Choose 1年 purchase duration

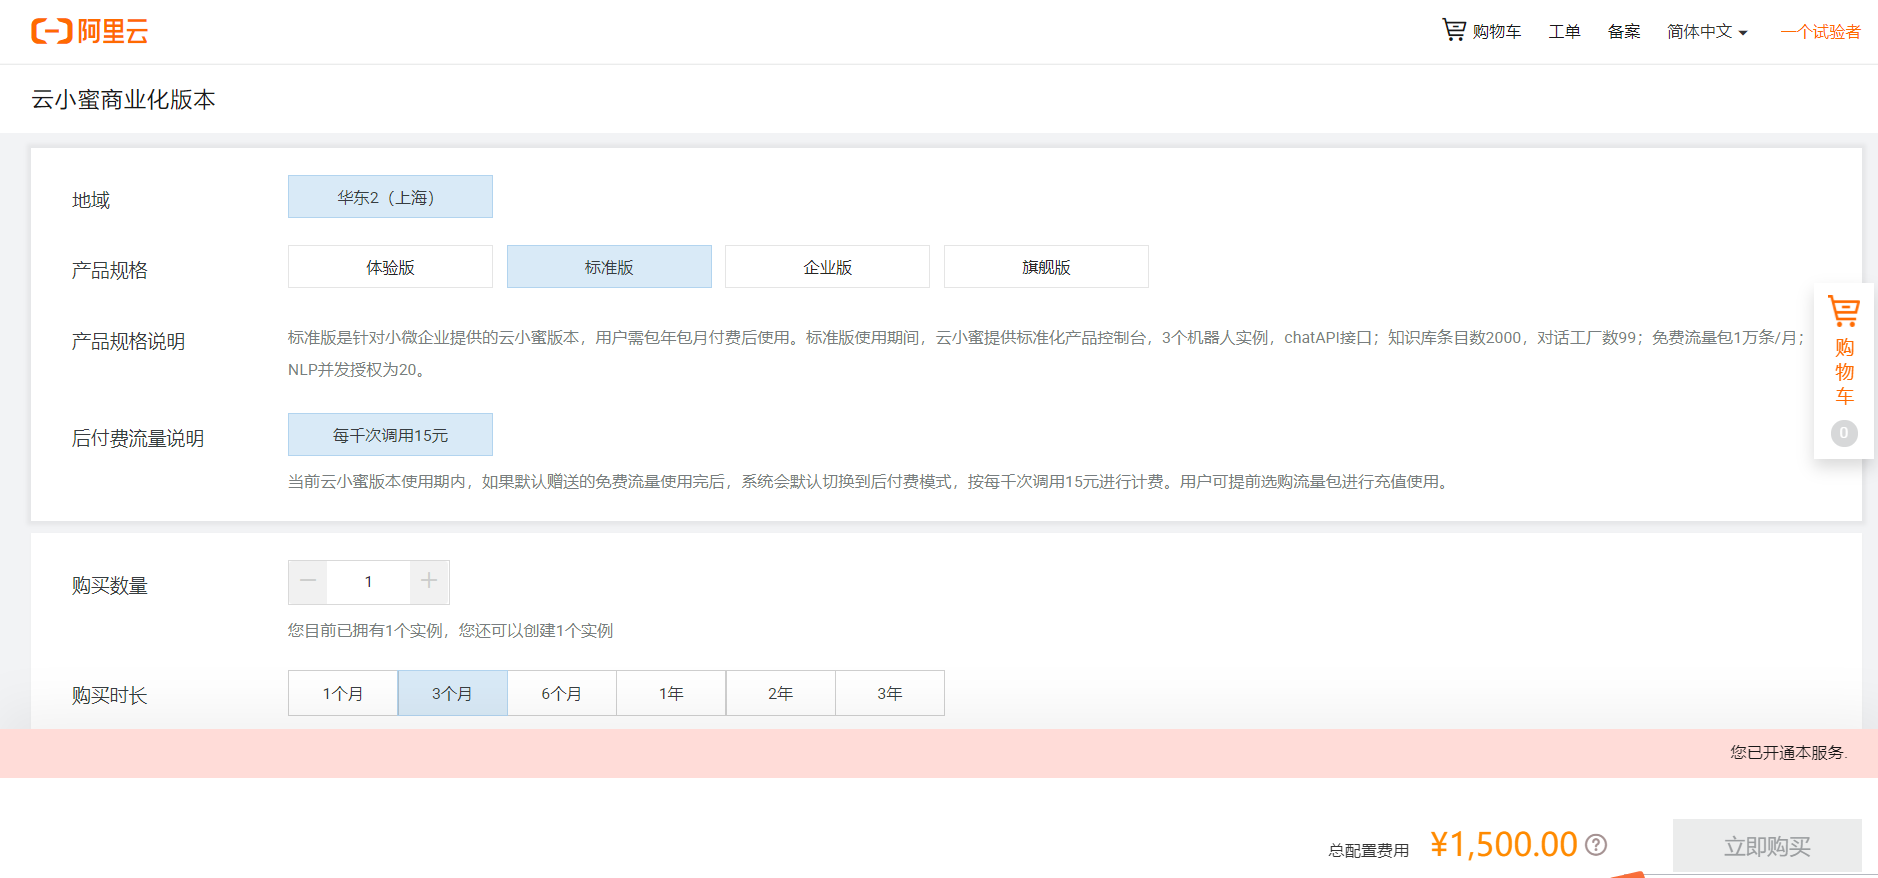[x=671, y=693]
